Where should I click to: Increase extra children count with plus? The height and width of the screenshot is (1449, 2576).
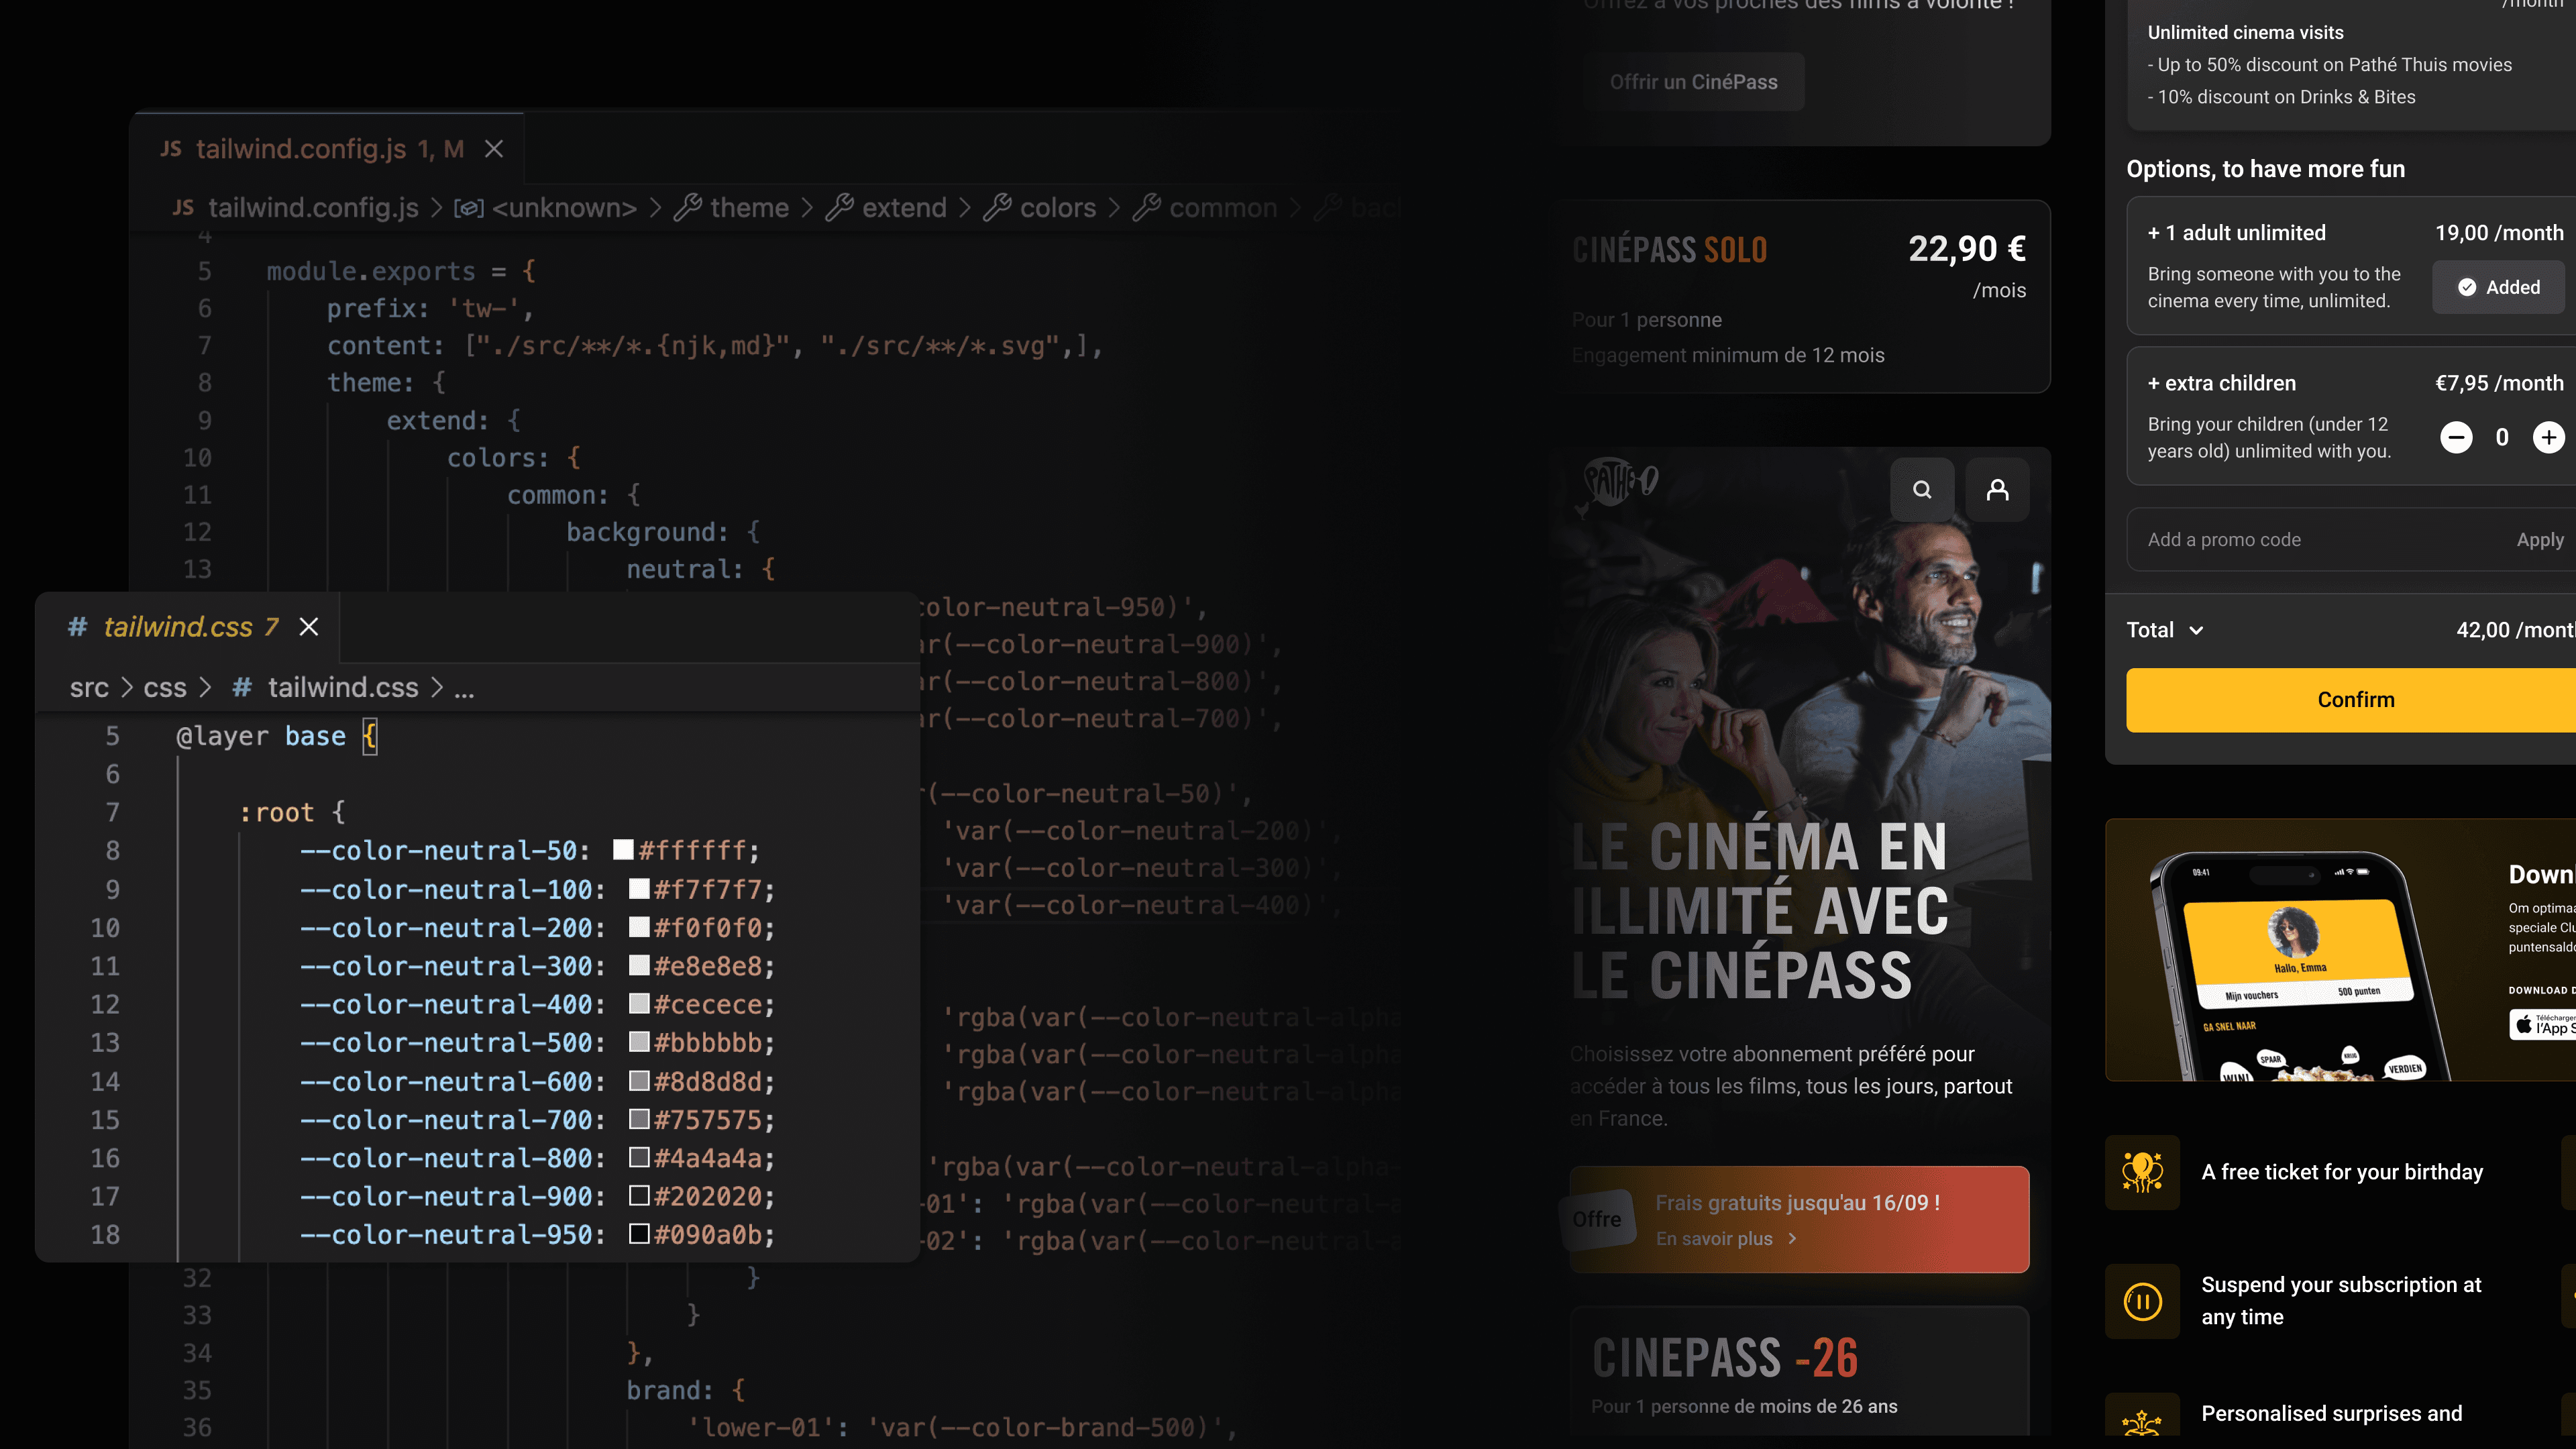[x=2548, y=437]
